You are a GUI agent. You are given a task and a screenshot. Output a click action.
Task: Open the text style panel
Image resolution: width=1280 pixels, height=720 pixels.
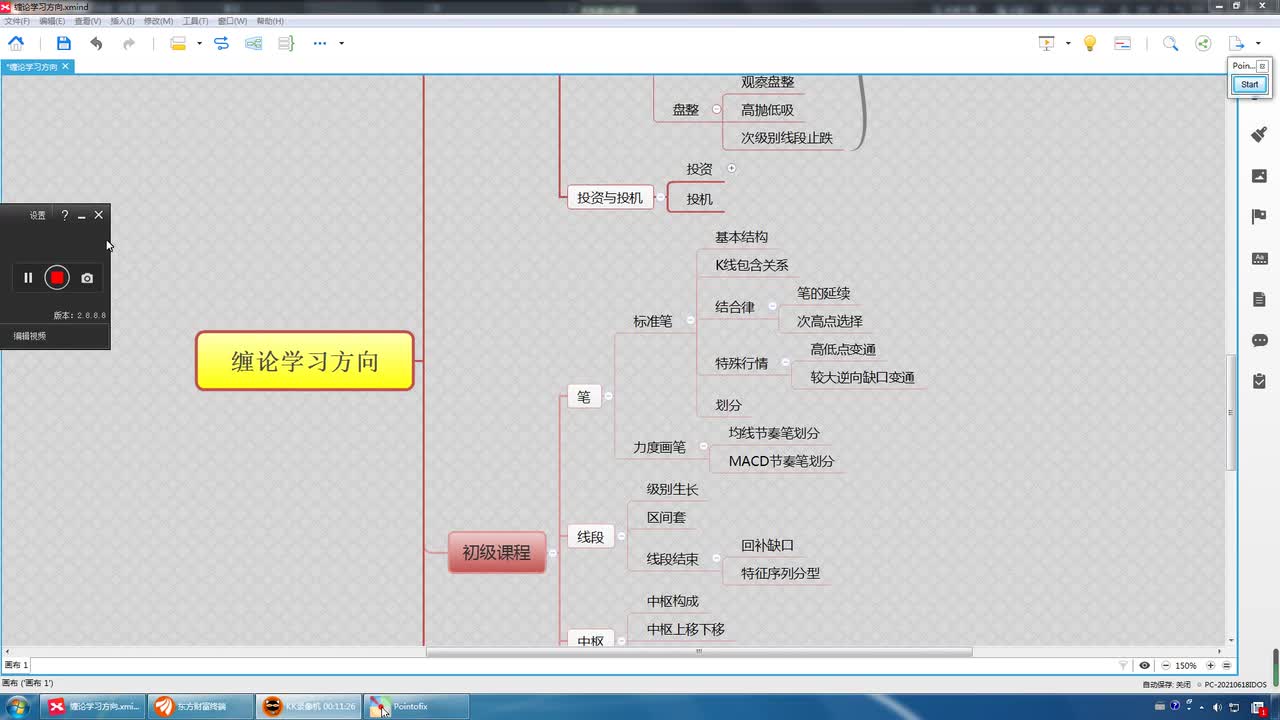click(1260, 258)
